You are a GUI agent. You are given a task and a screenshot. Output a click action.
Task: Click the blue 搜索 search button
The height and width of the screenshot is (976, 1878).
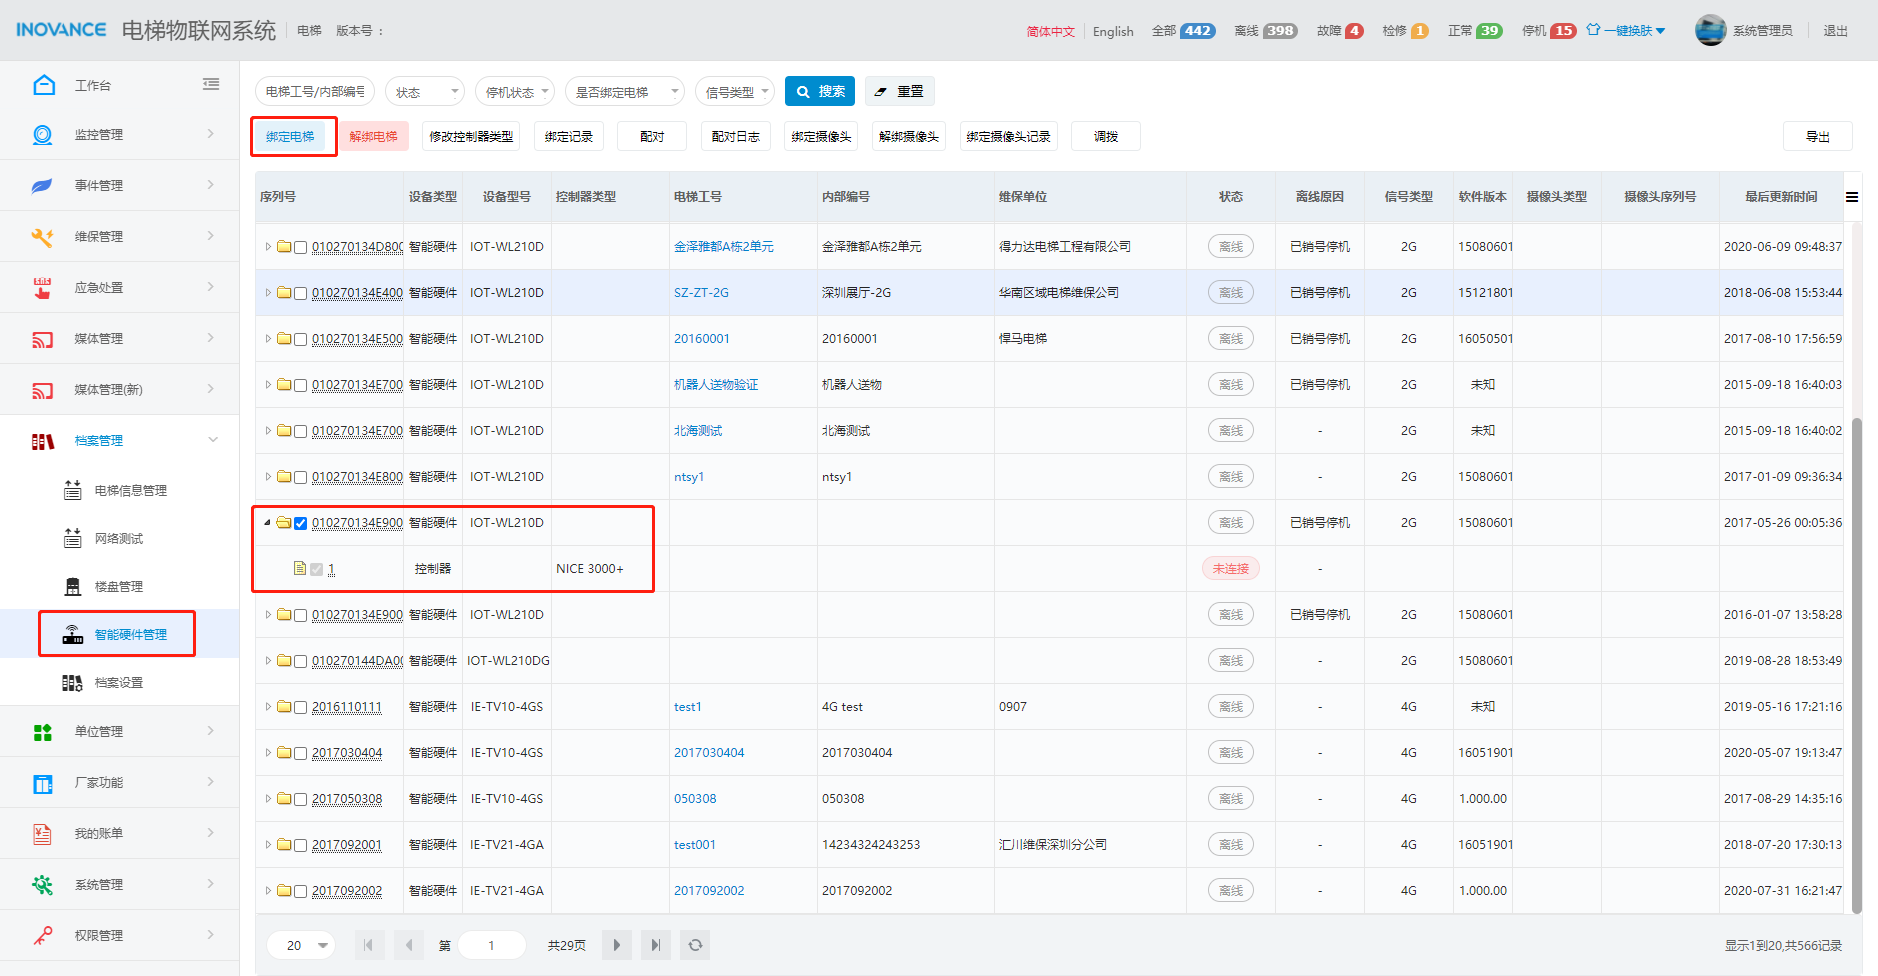click(820, 92)
